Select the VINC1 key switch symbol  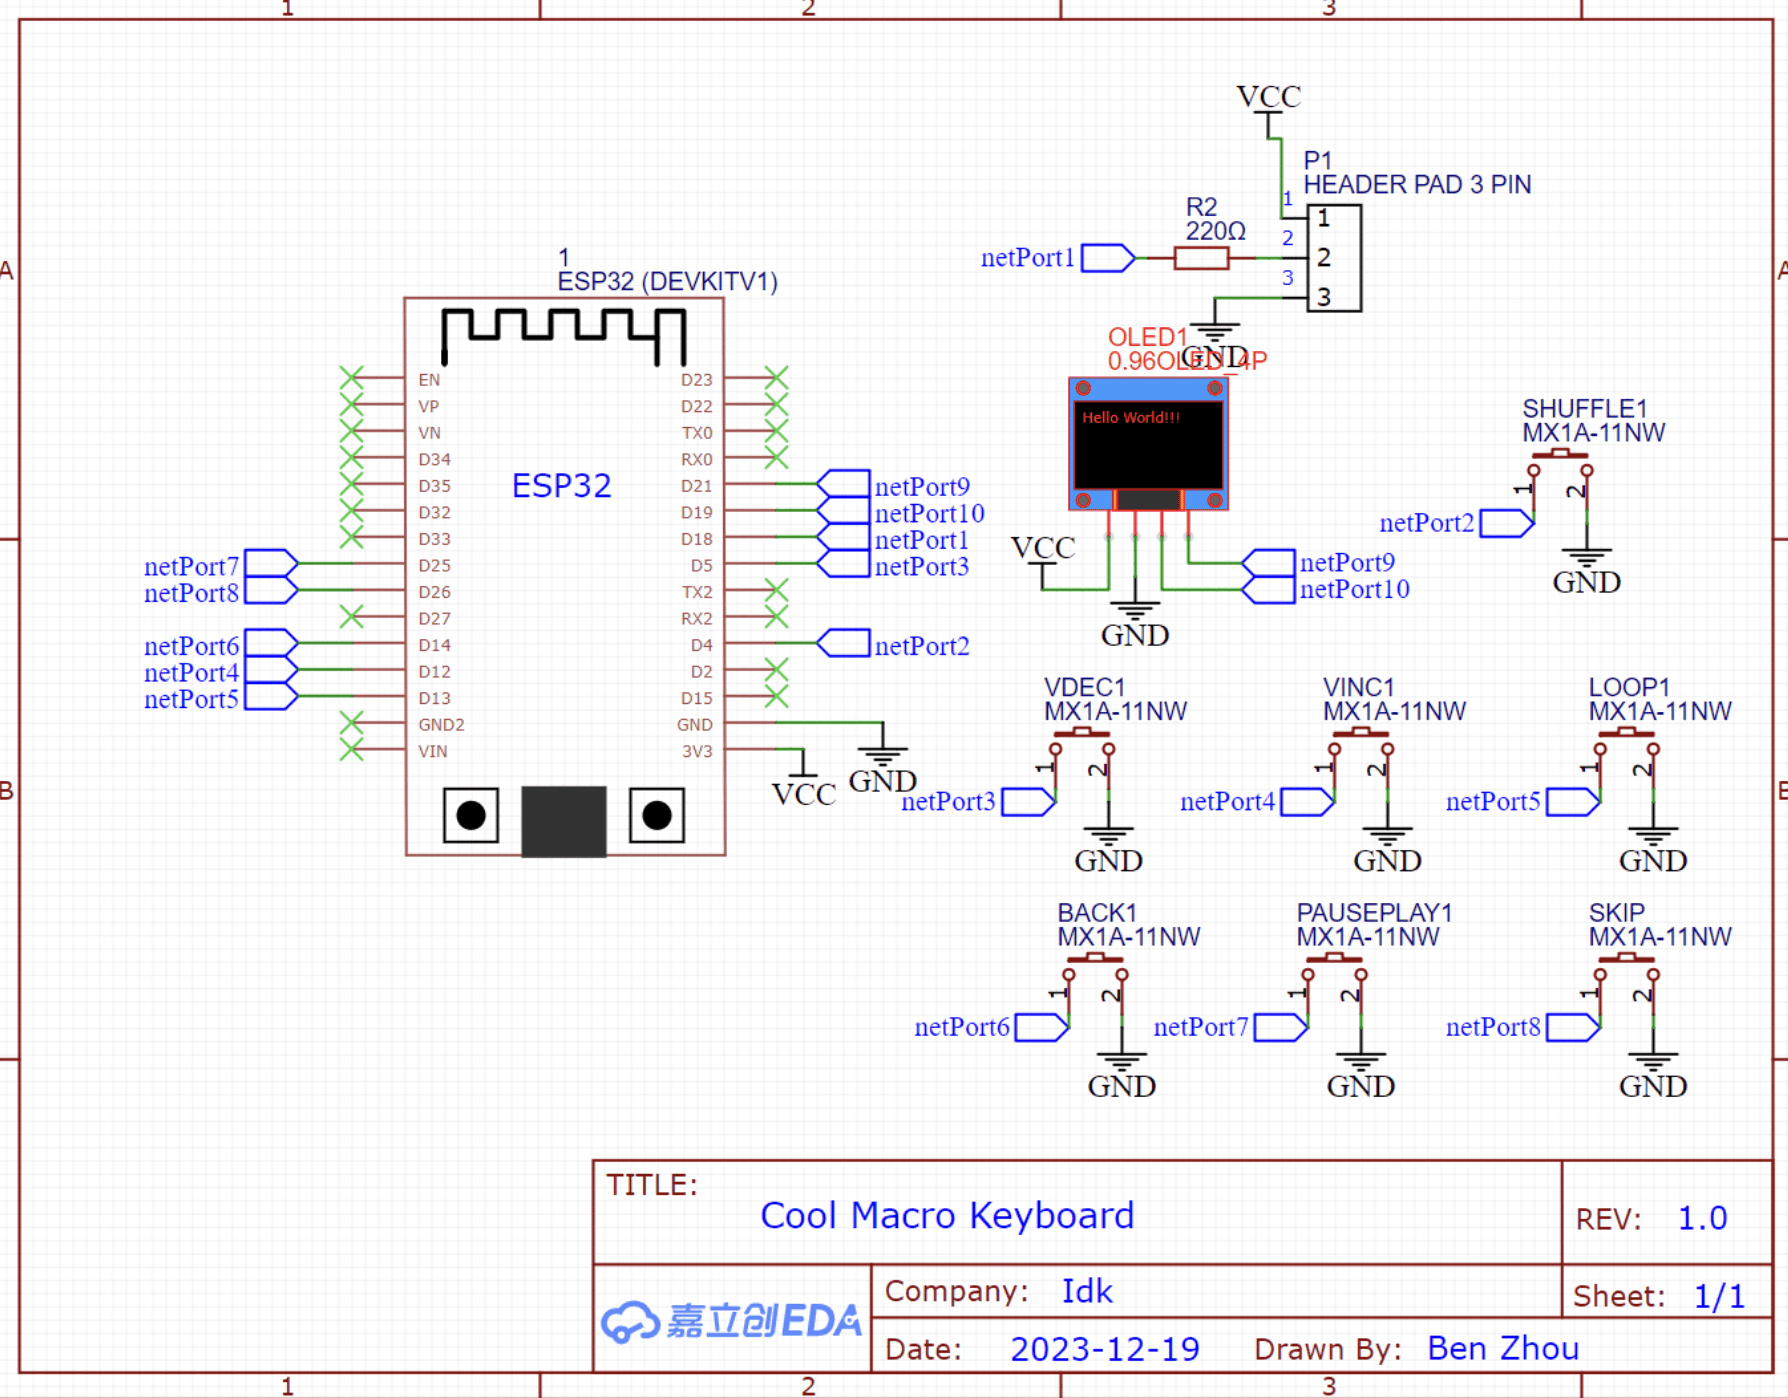(1361, 762)
